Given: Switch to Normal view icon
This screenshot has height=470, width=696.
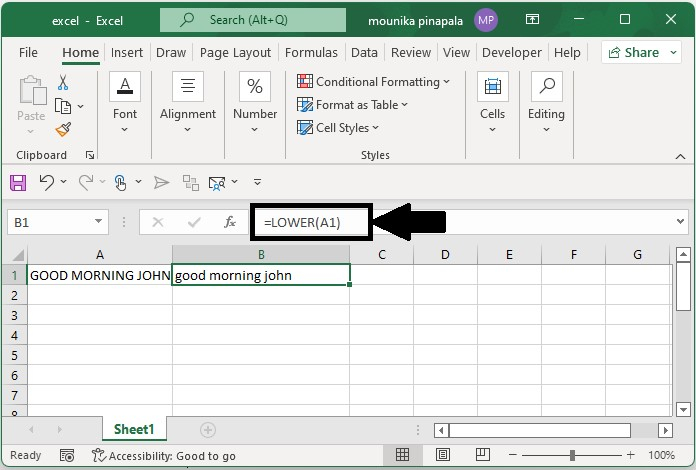Looking at the screenshot, I should [402, 454].
